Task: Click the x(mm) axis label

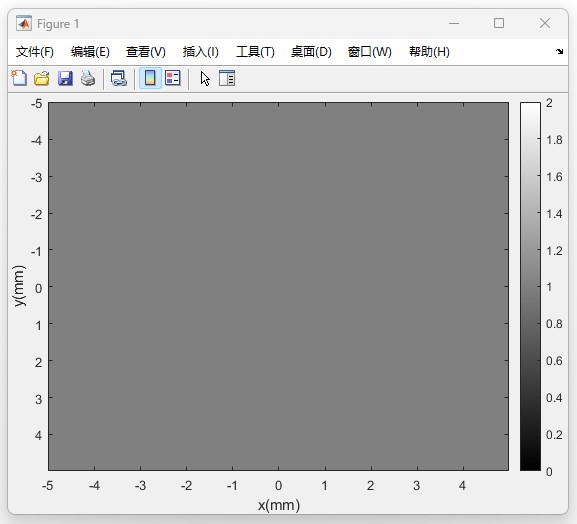Action: (279, 505)
